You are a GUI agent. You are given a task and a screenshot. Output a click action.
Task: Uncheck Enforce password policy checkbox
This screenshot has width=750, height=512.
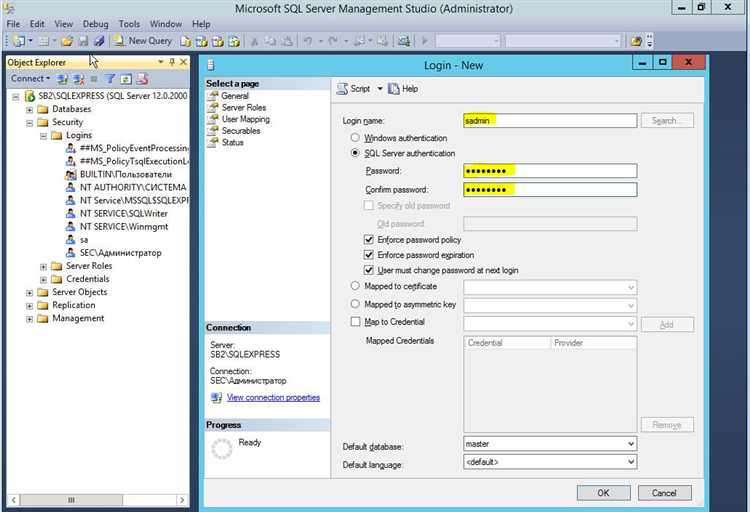click(370, 240)
